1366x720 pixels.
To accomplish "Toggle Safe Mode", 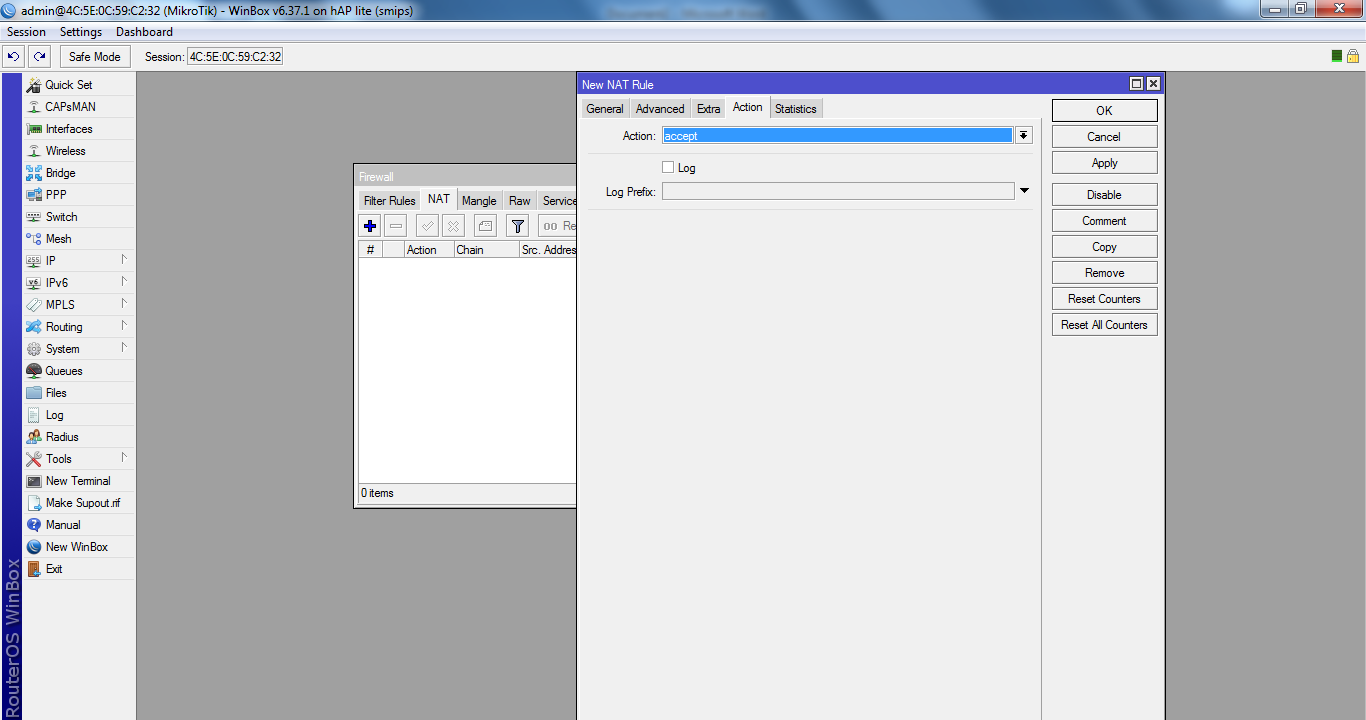I will coord(95,57).
